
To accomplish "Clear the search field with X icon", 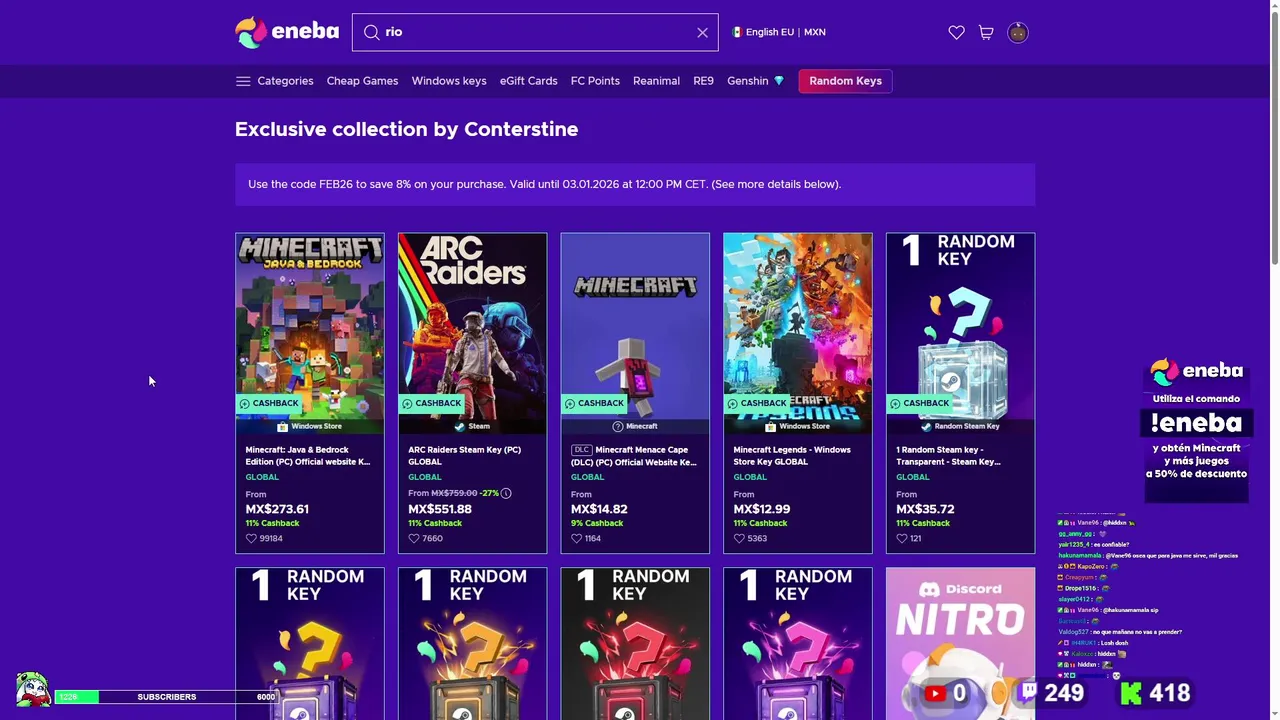I will click(702, 33).
